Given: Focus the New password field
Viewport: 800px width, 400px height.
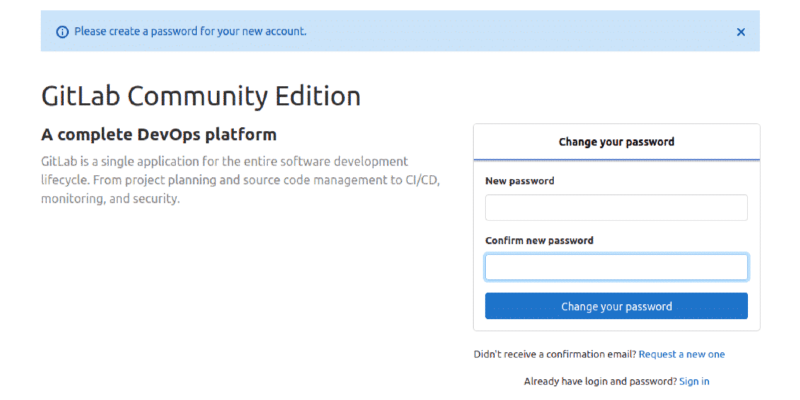Looking at the screenshot, I should pos(616,208).
